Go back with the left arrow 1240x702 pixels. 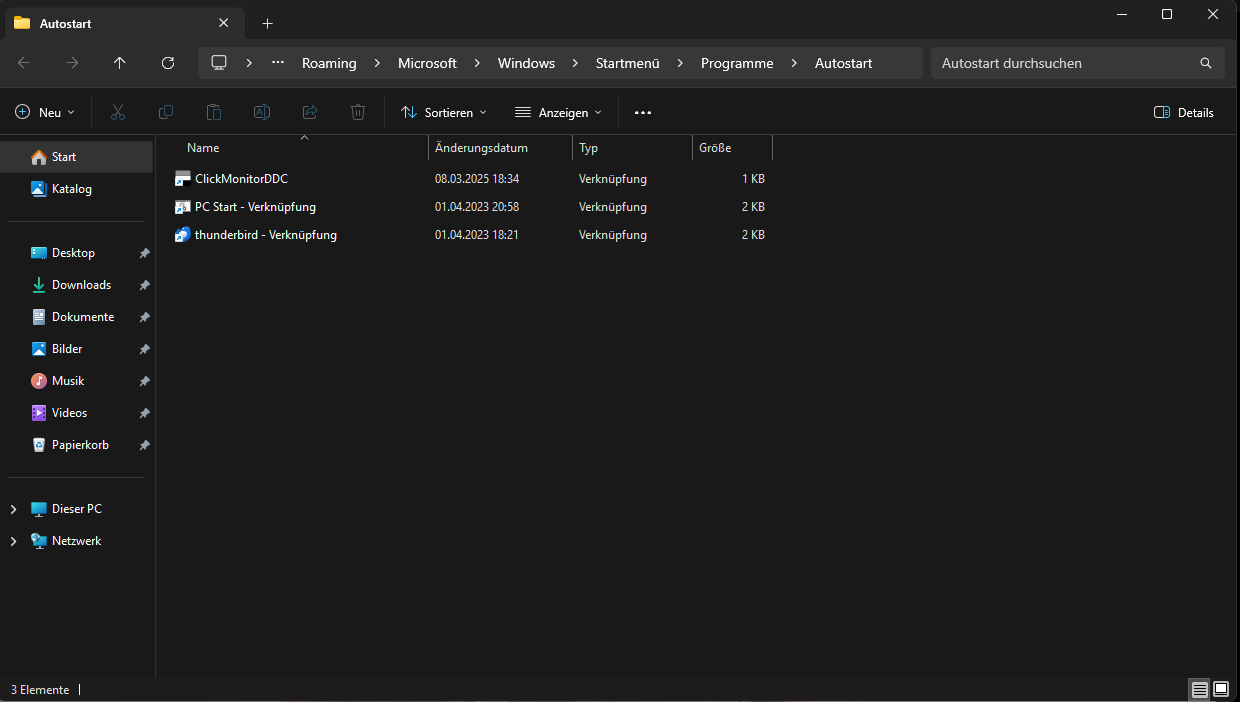[24, 63]
